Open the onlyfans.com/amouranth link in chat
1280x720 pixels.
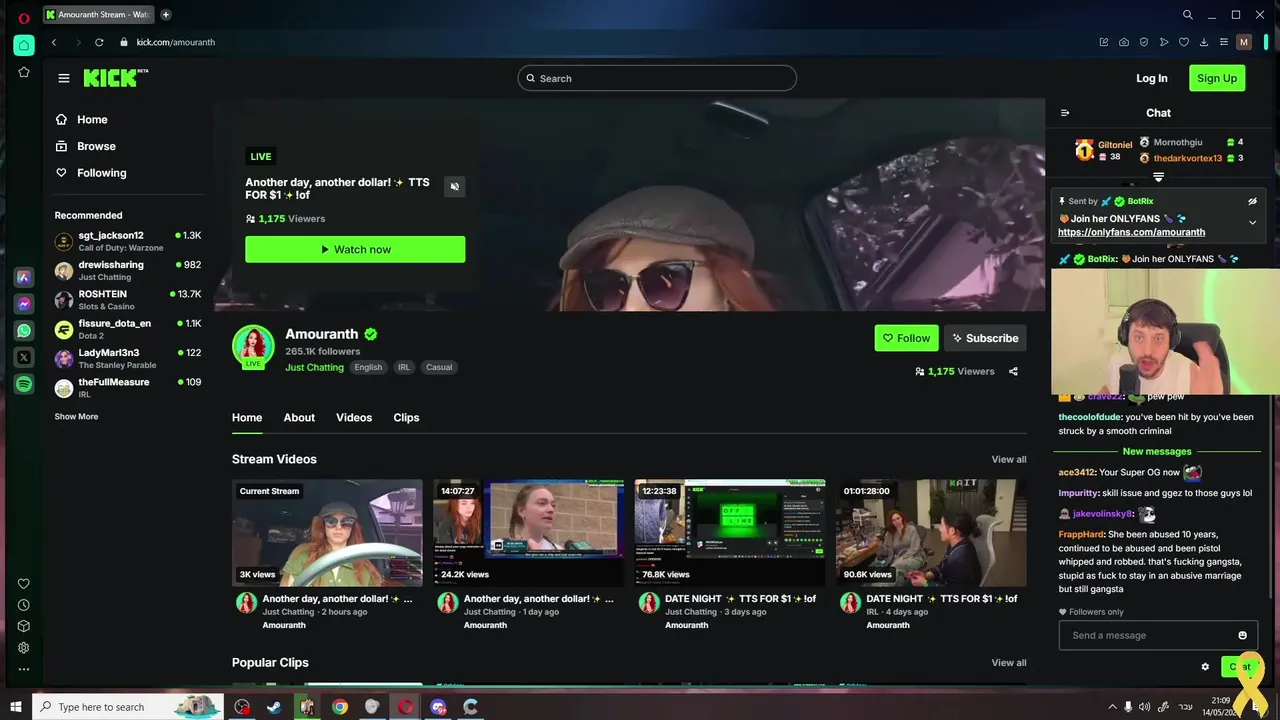1131,232
